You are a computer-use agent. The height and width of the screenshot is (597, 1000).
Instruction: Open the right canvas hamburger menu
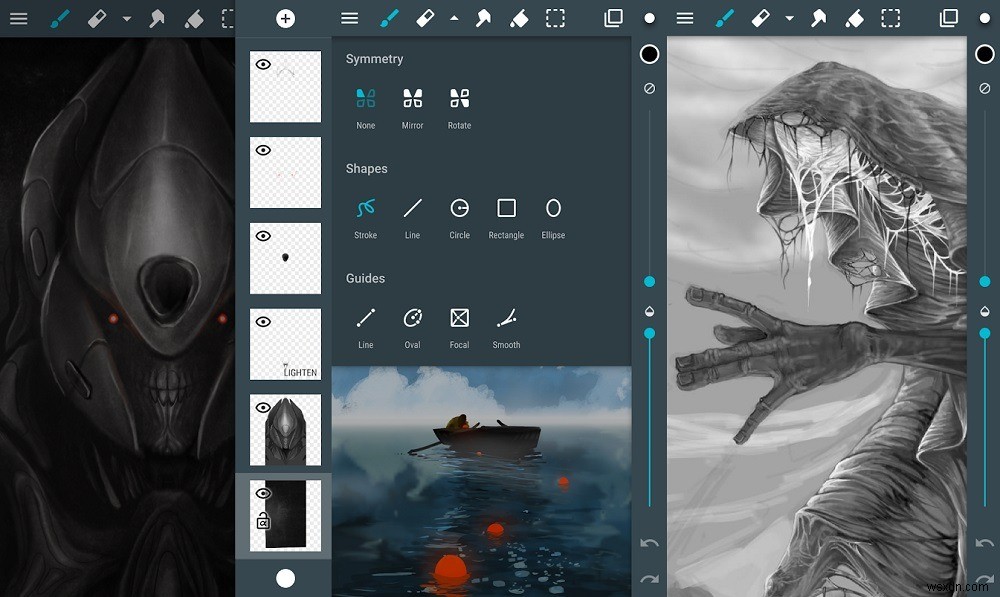[x=685, y=17]
